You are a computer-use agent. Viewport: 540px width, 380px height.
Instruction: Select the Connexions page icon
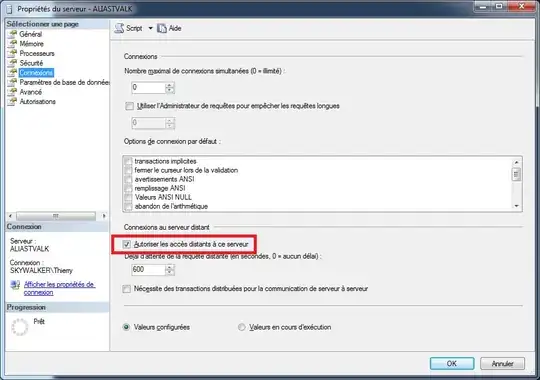click(12, 72)
